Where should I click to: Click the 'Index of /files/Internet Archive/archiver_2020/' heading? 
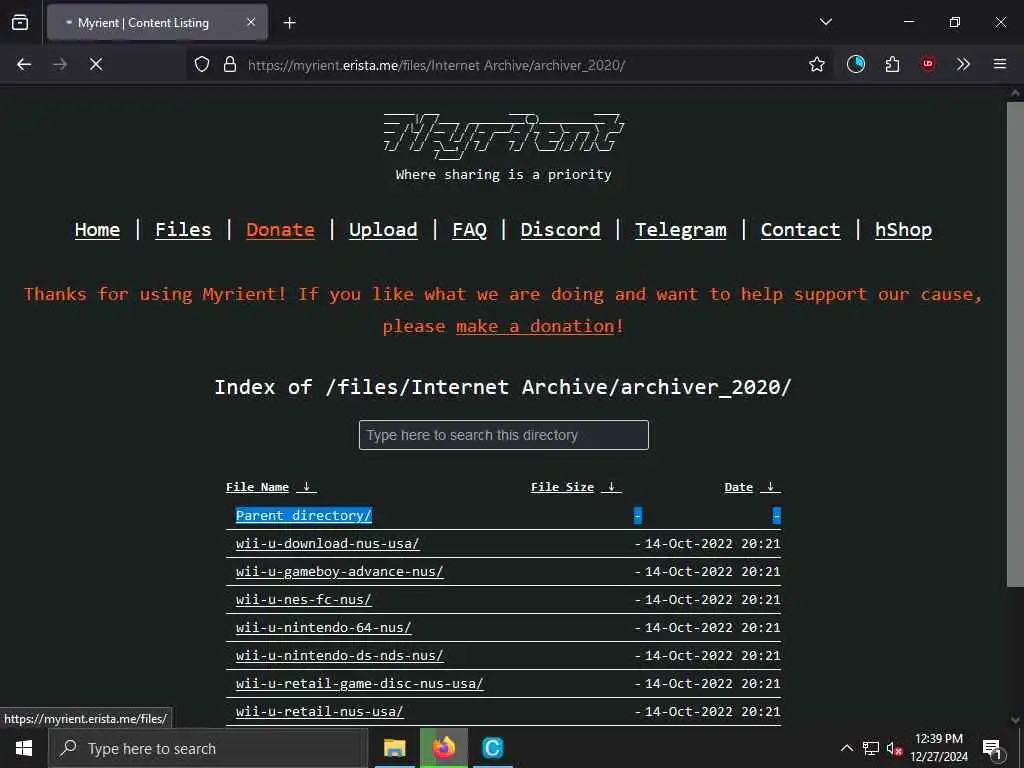coord(503,387)
